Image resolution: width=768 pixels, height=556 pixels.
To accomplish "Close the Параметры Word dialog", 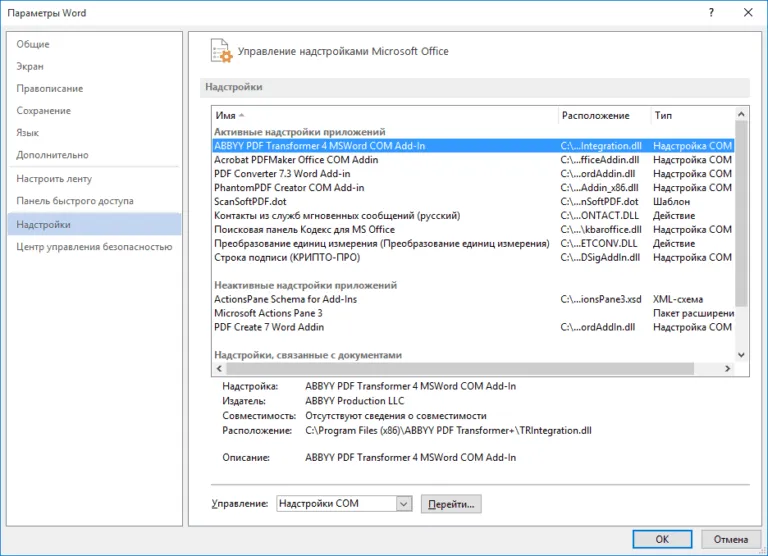I will (748, 13).
